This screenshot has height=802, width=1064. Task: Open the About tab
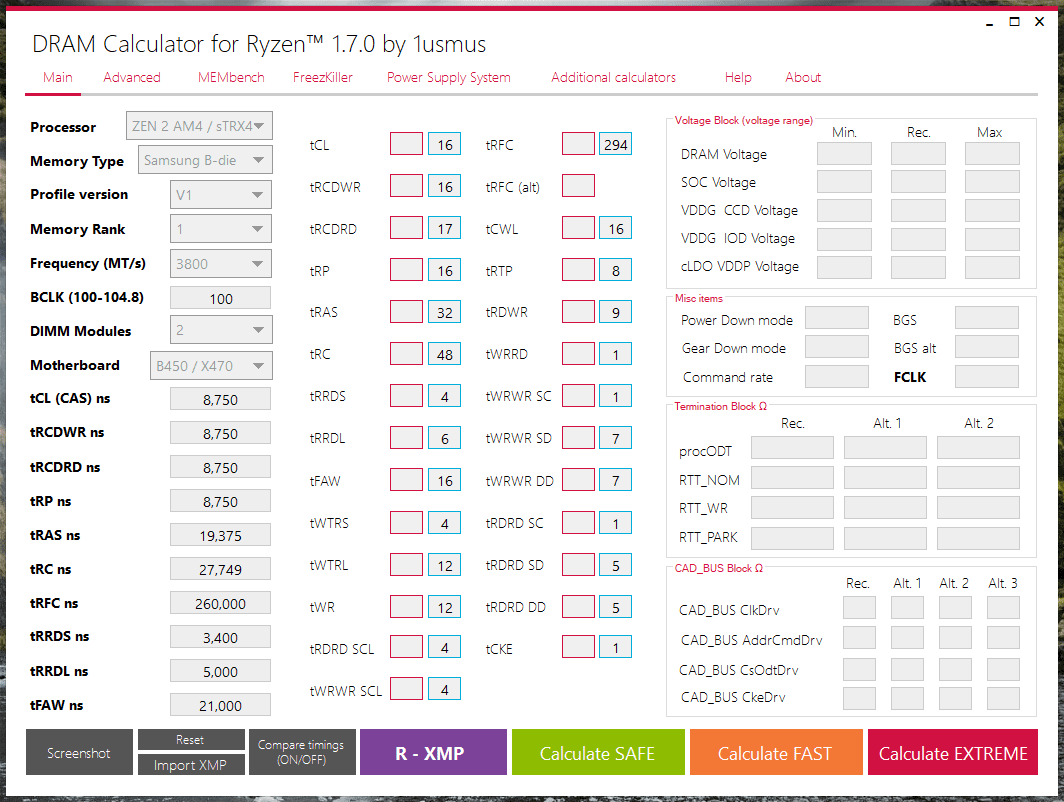(803, 77)
